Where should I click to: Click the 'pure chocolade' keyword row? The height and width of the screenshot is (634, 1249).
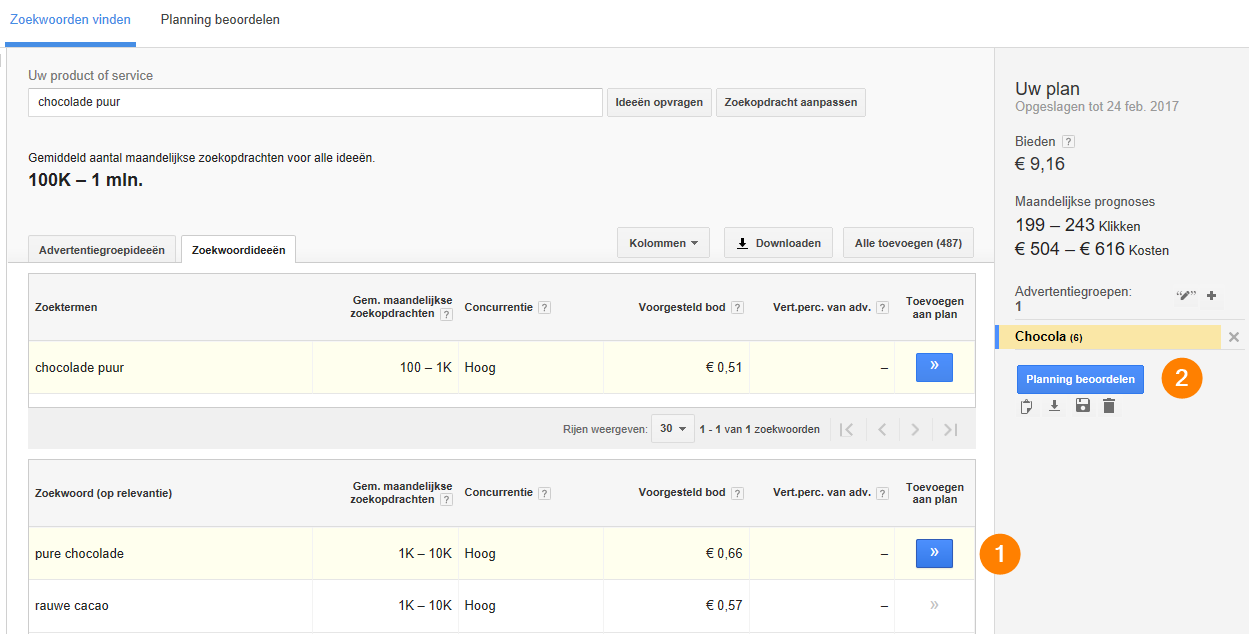click(501, 553)
